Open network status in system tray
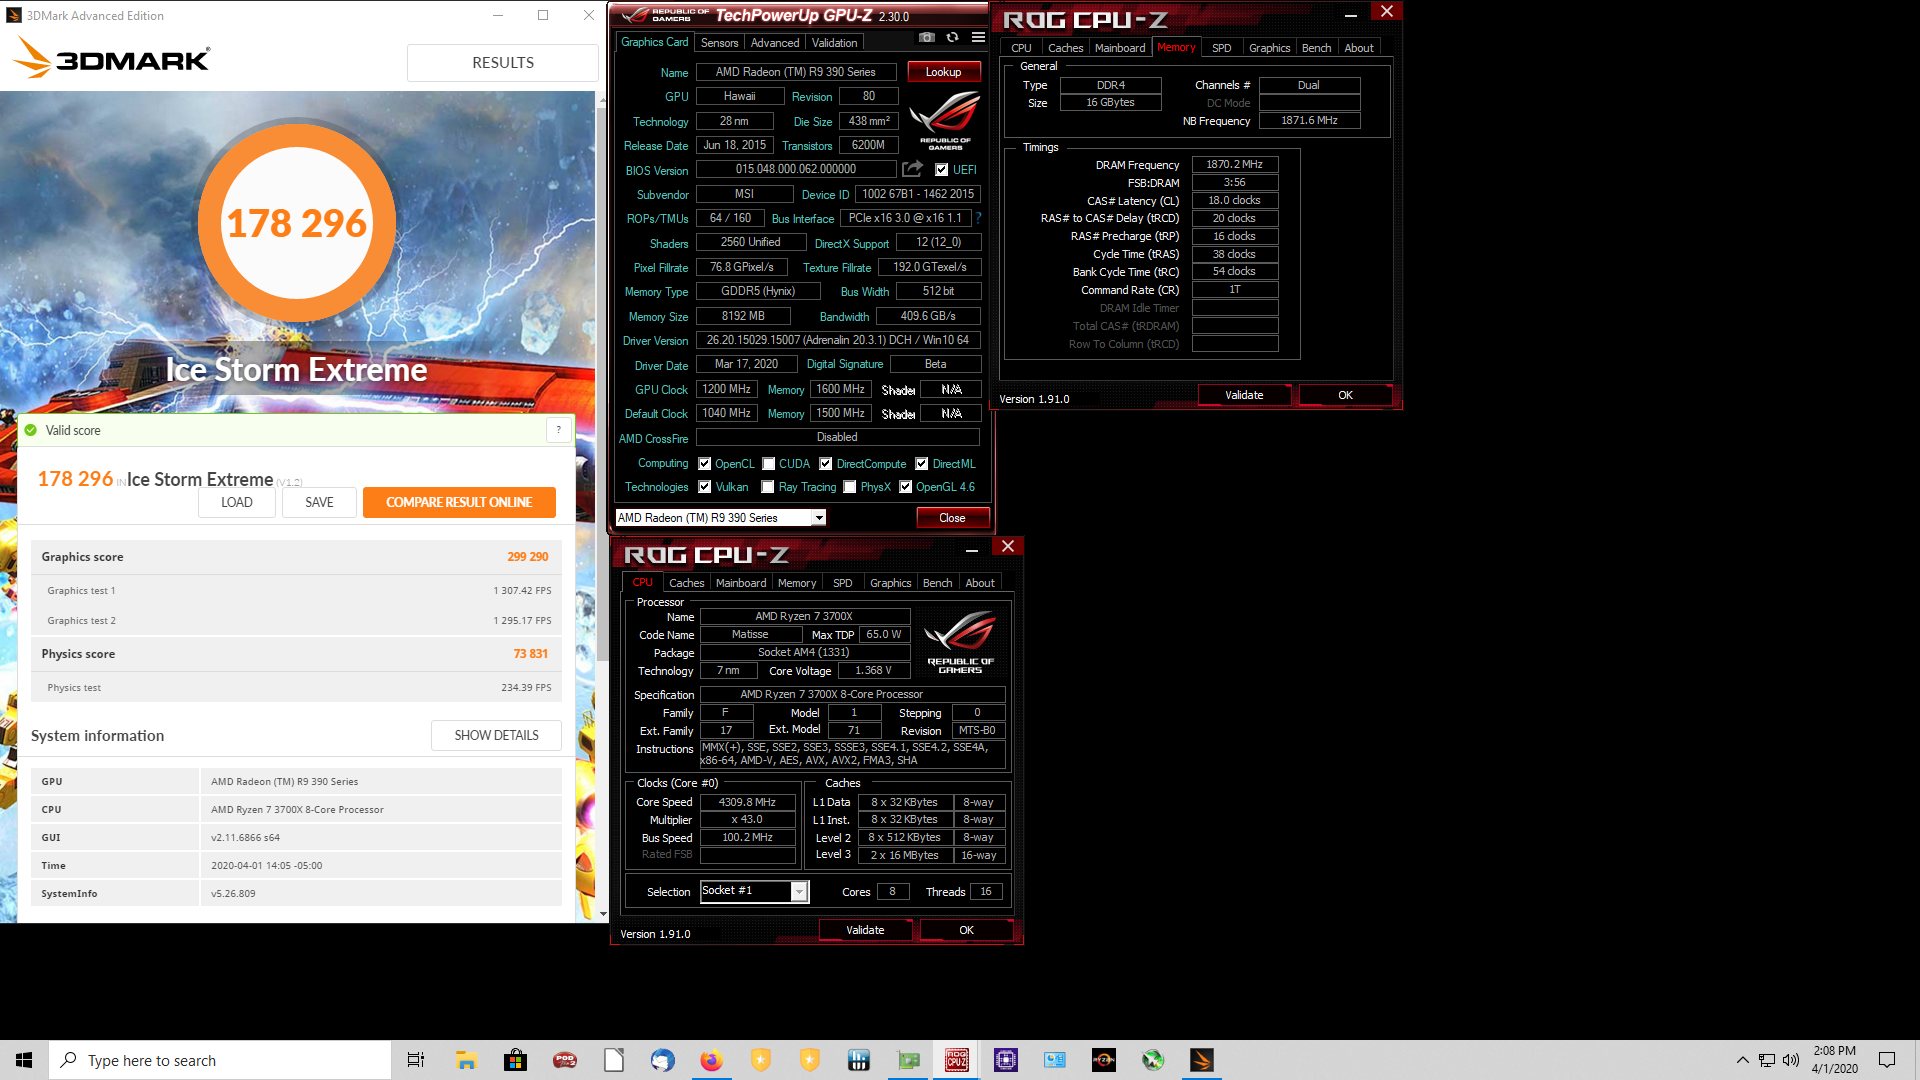1920x1080 pixels. coord(1767,1060)
